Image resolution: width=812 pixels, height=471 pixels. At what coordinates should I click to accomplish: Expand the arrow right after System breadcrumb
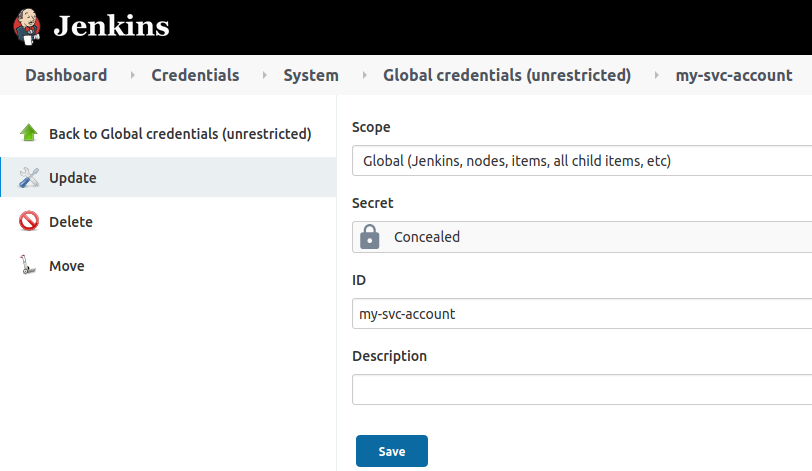tap(362, 75)
